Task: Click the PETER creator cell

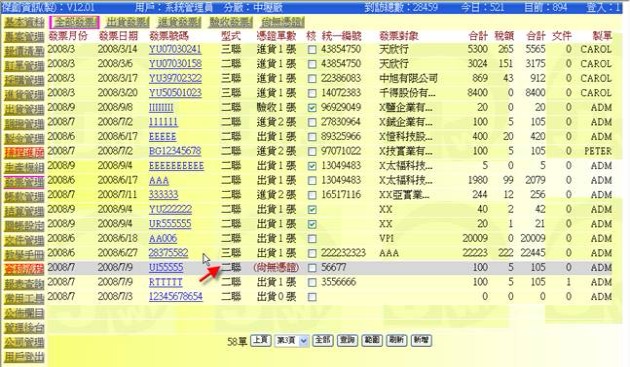Action: 598,152
